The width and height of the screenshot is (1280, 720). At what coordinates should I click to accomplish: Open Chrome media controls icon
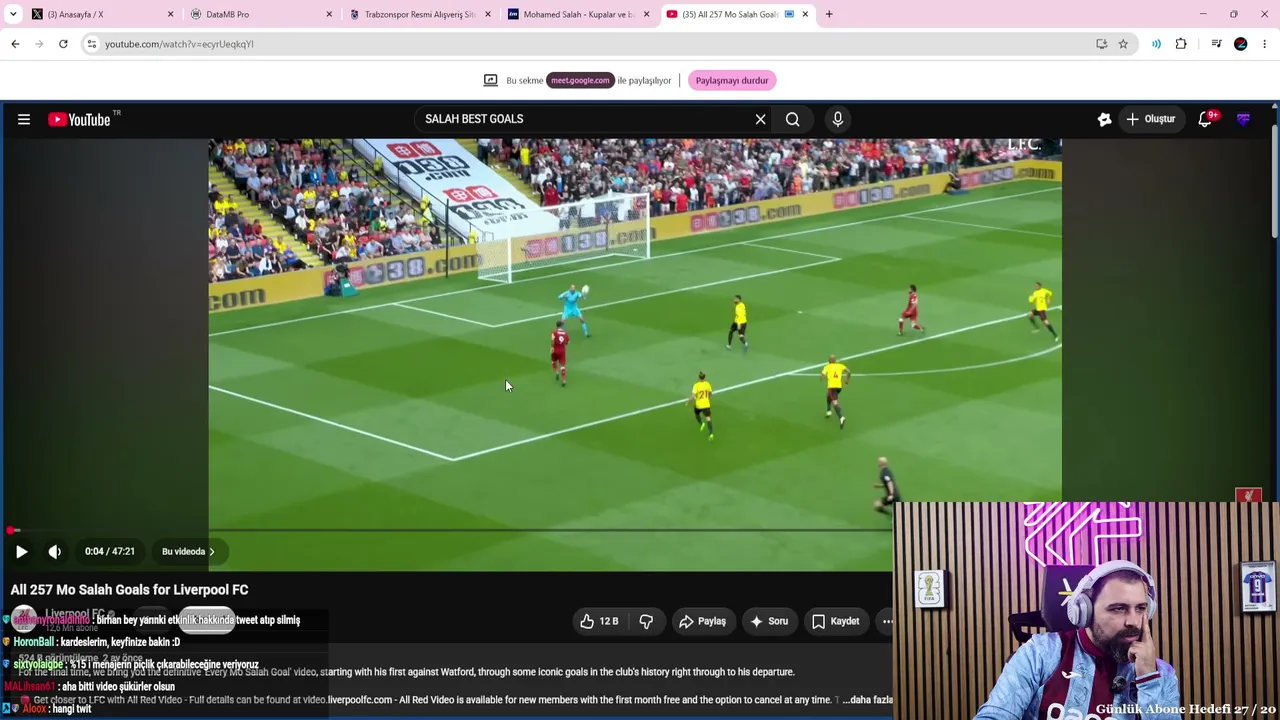point(1216,44)
